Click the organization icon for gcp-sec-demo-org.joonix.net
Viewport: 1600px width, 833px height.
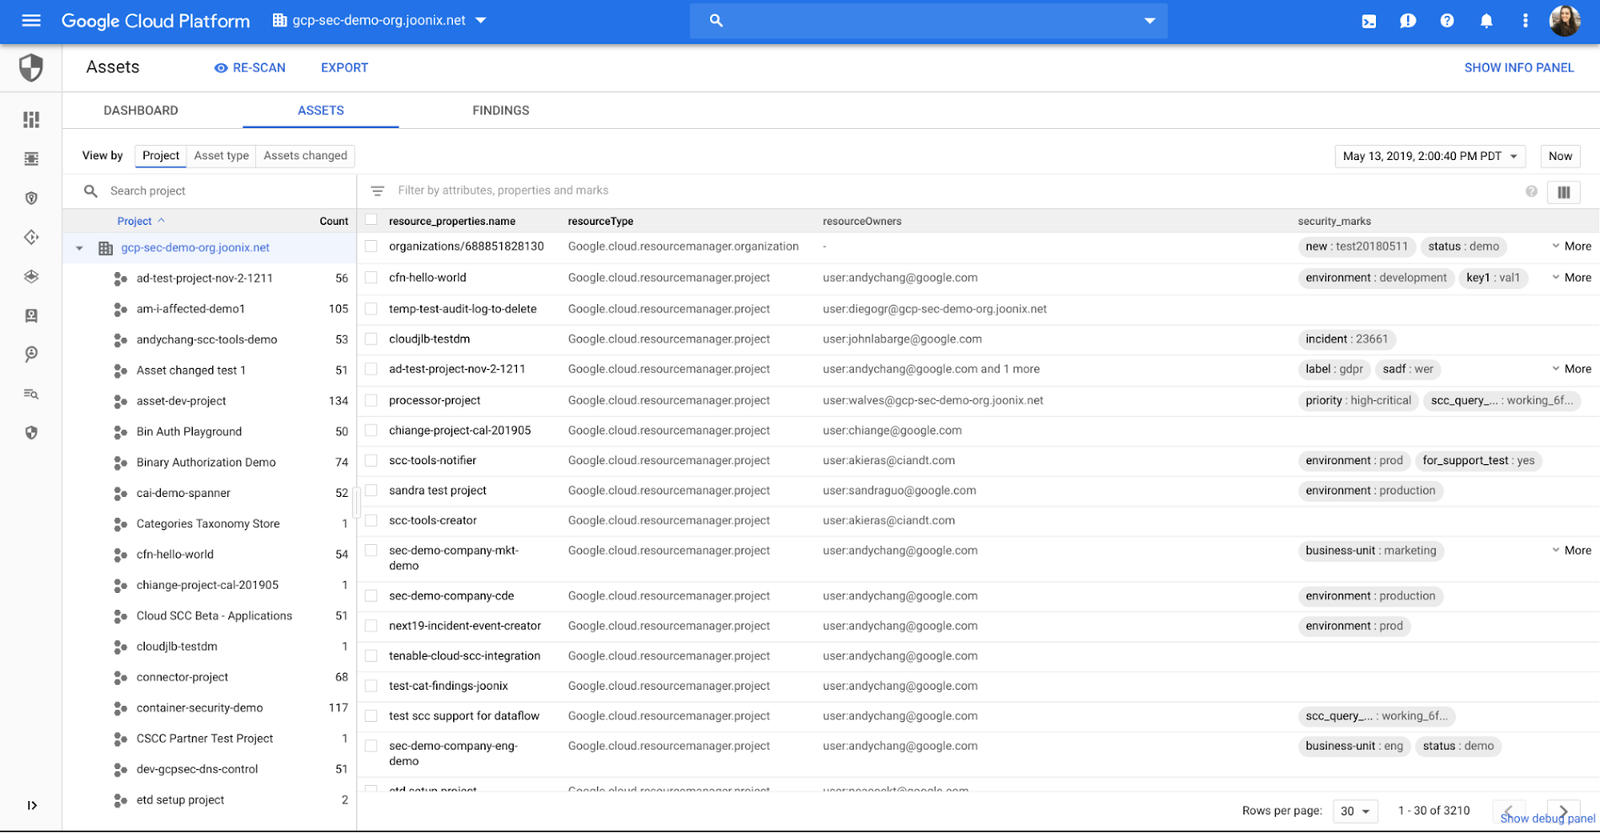click(x=105, y=248)
